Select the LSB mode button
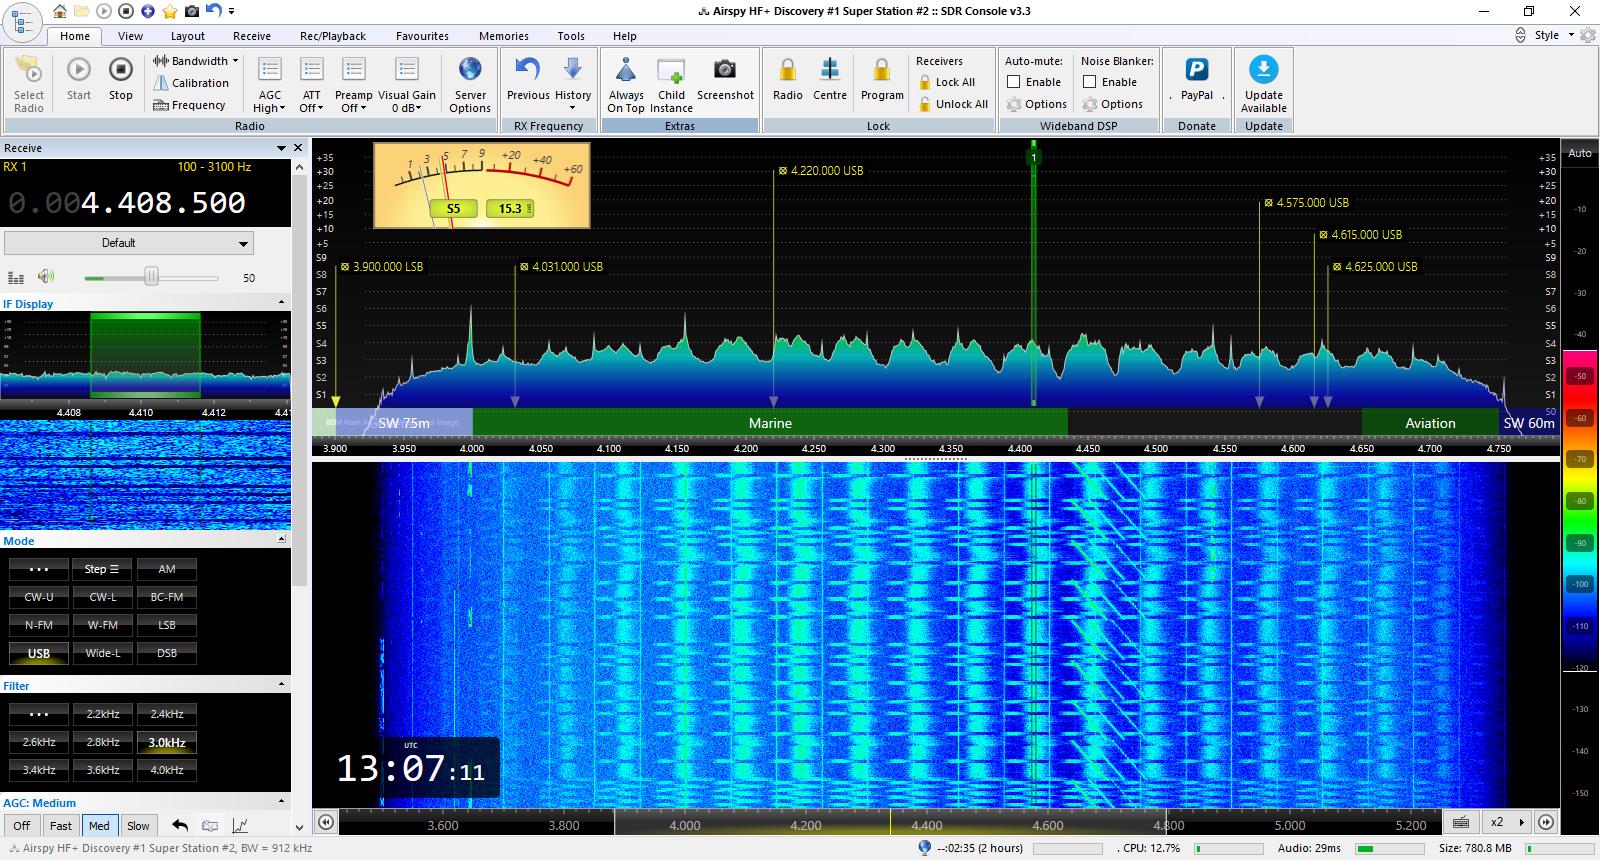The width and height of the screenshot is (1600, 860). tap(167, 625)
